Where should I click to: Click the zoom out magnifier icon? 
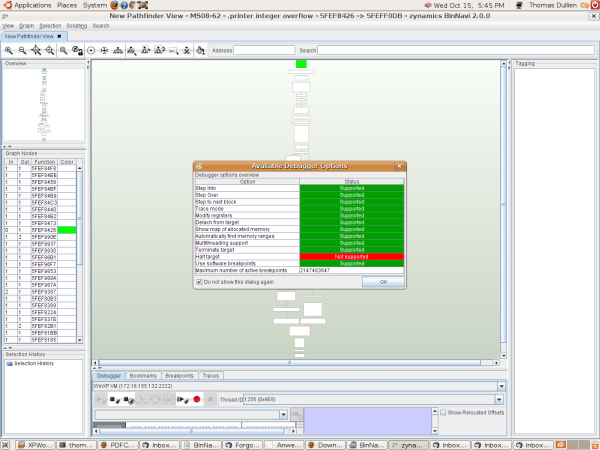[x=23, y=49]
